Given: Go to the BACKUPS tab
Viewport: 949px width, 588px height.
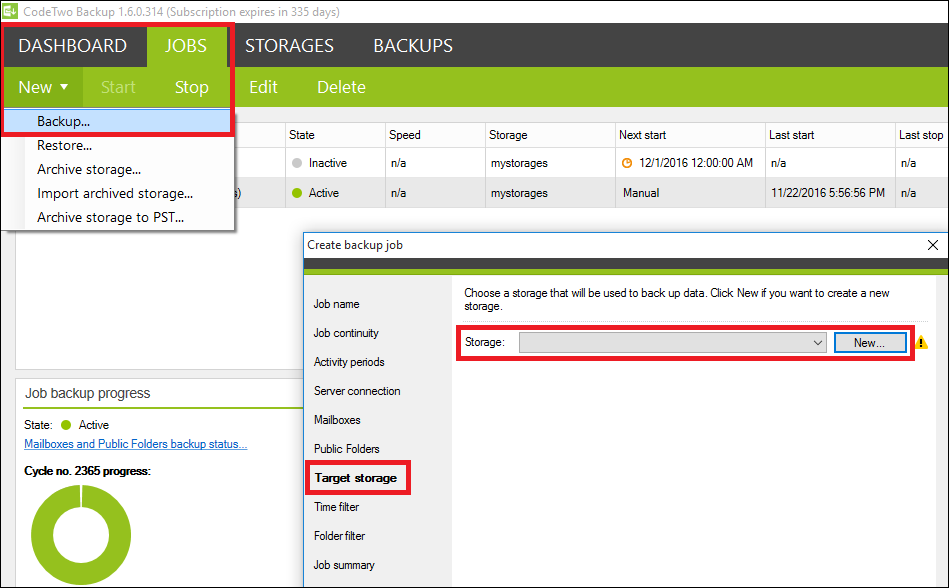Looking at the screenshot, I should [413, 45].
